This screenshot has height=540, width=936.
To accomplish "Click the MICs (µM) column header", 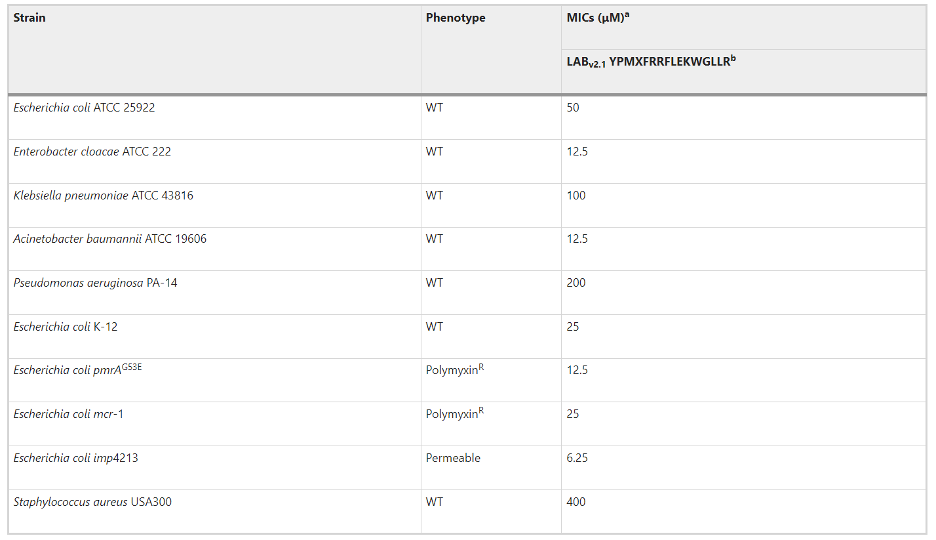I will click(595, 18).
